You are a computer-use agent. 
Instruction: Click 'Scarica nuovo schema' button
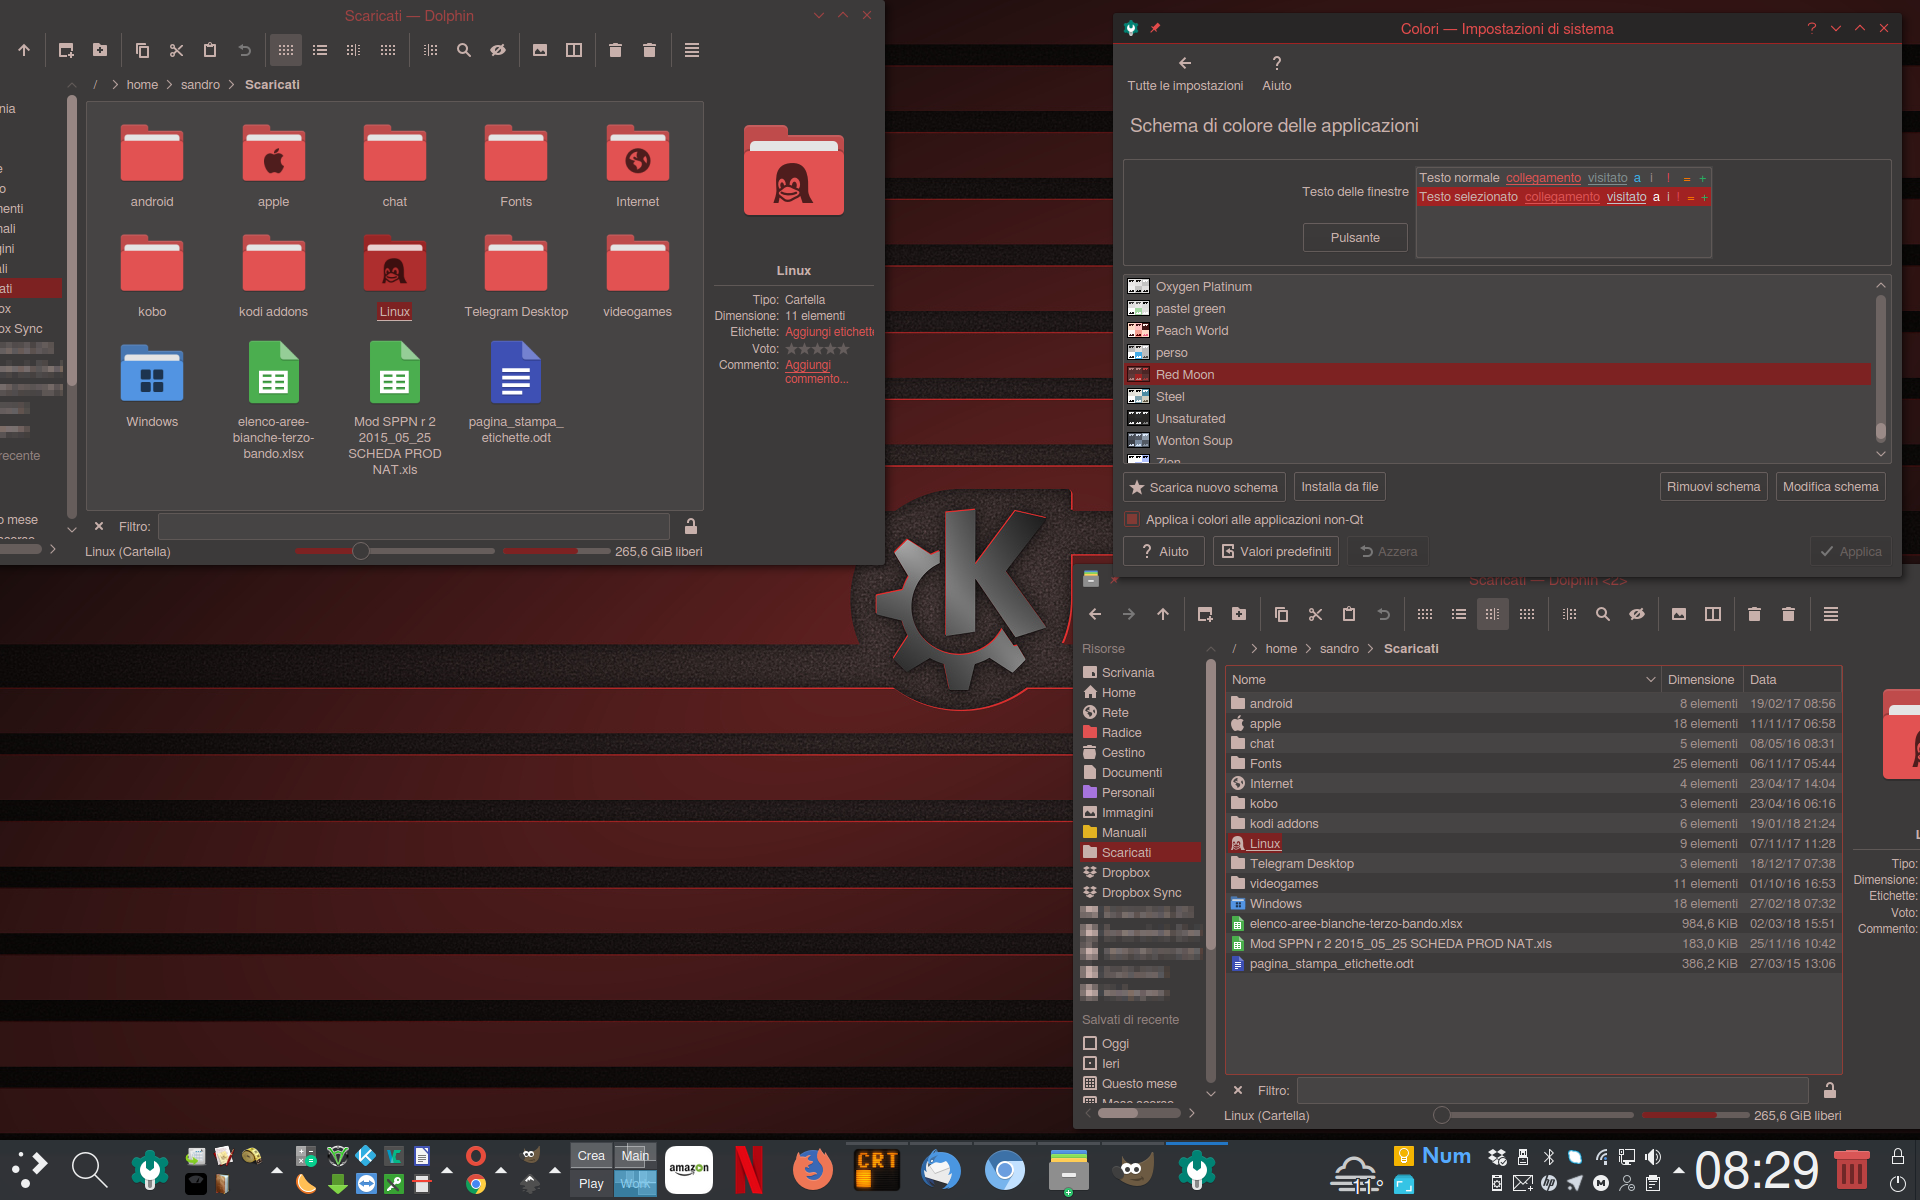[1204, 487]
